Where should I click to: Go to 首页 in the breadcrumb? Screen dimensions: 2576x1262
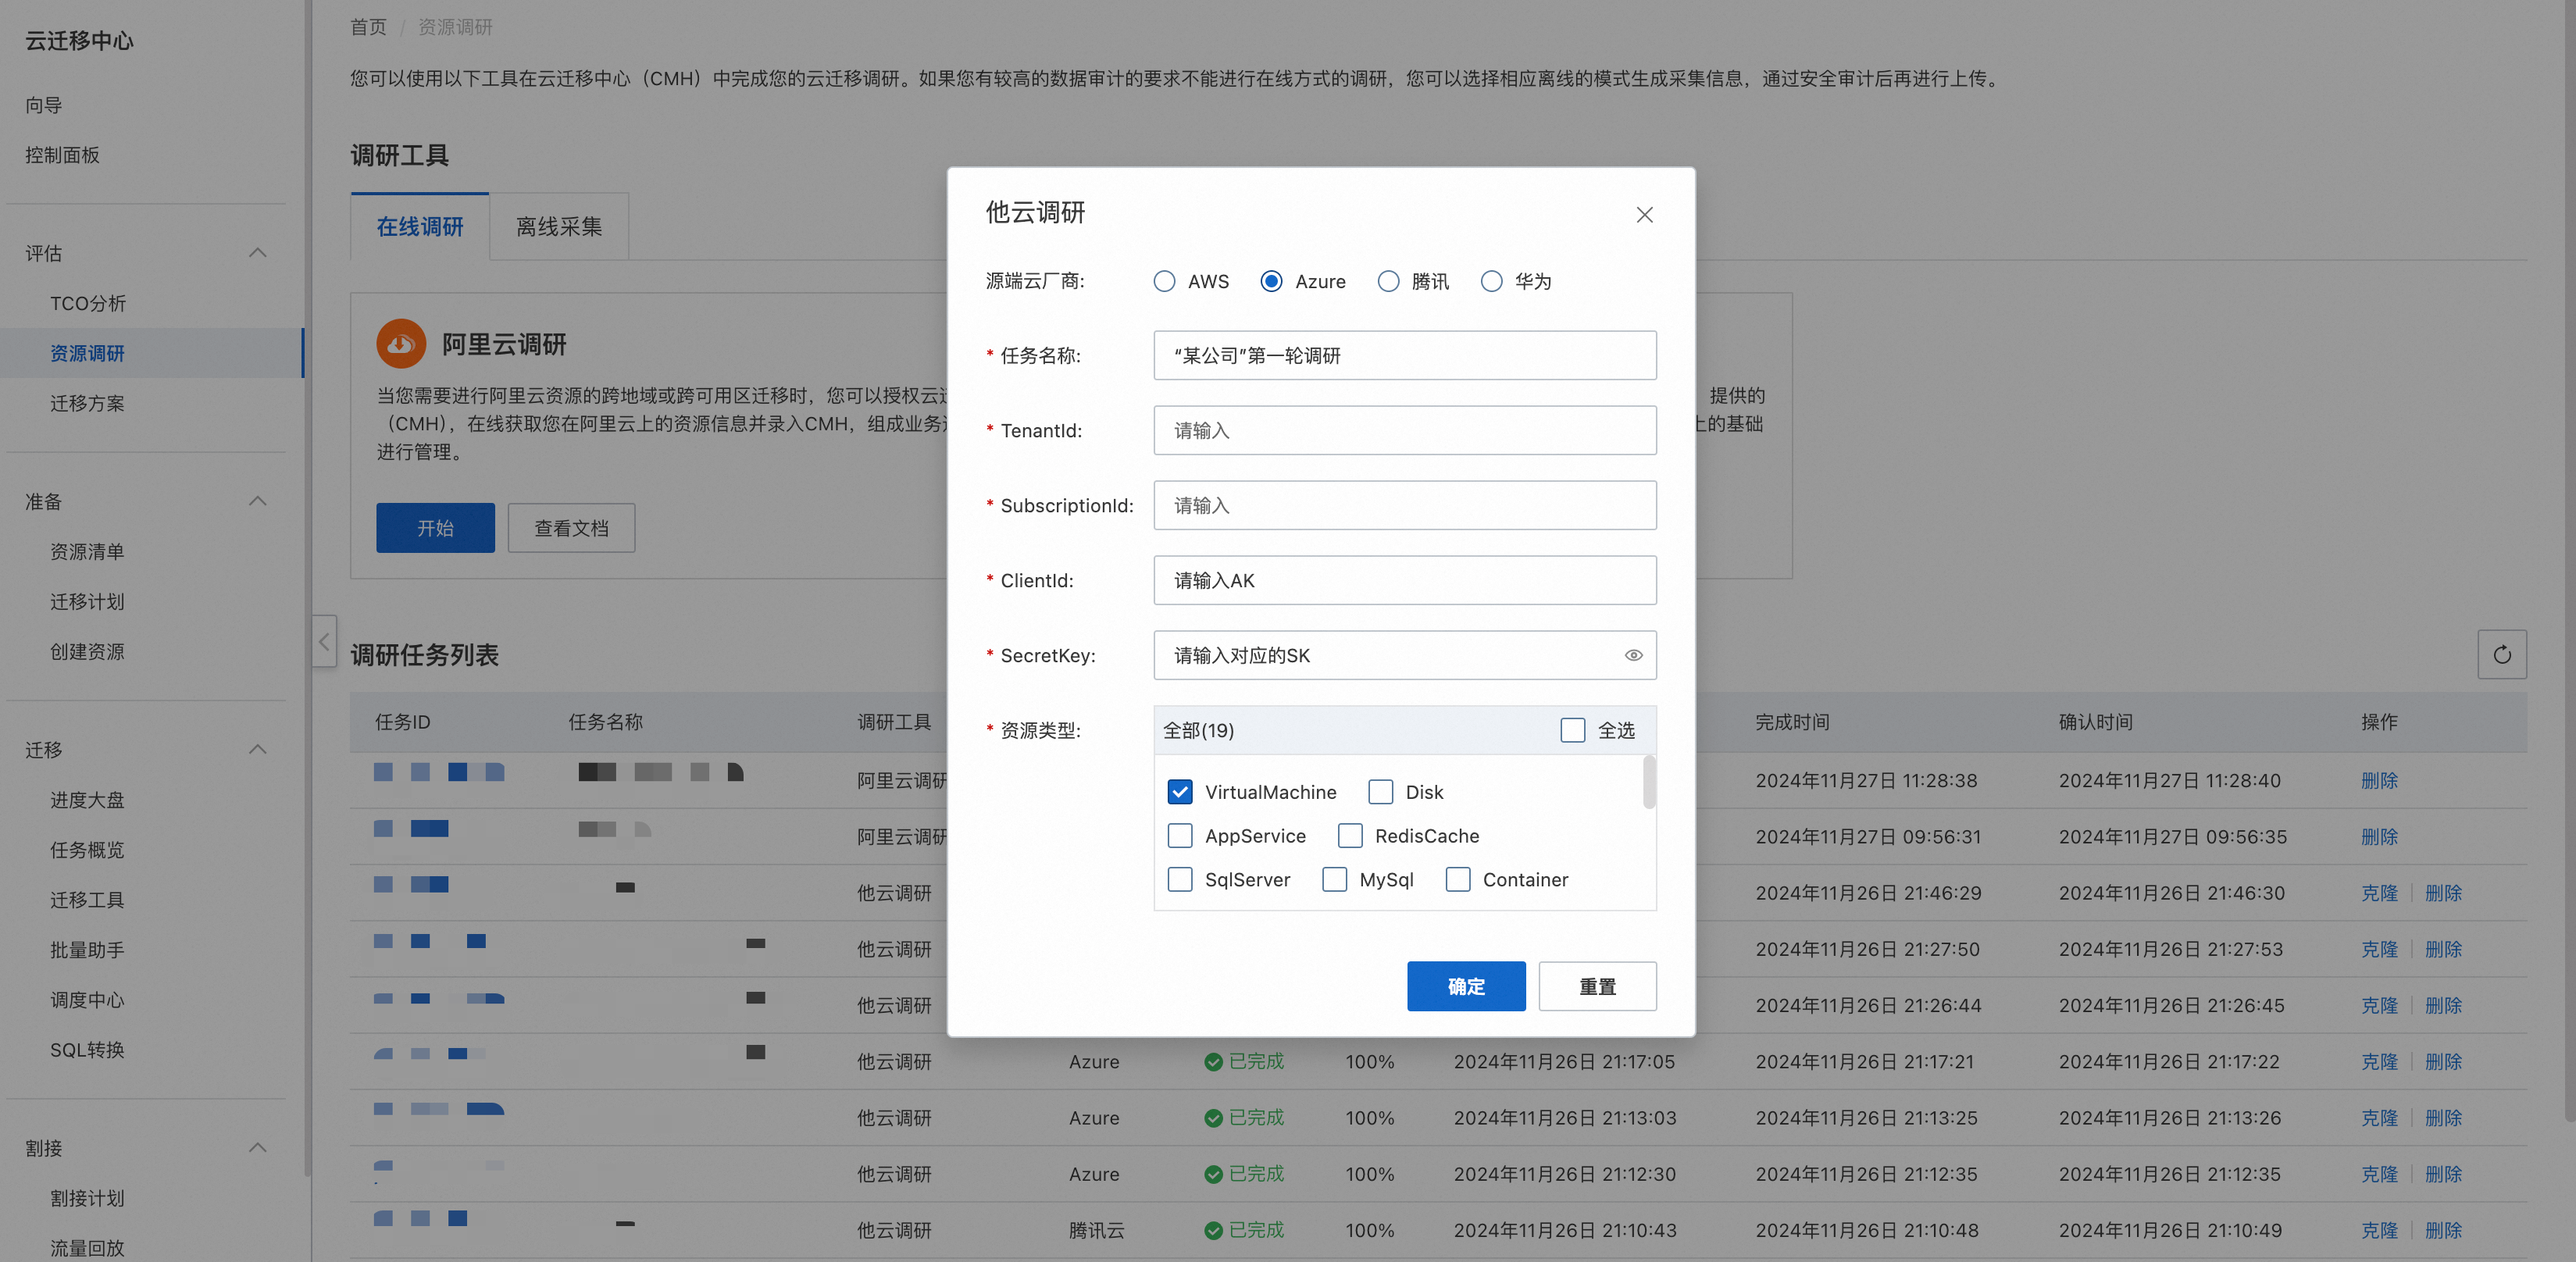pos(368,27)
